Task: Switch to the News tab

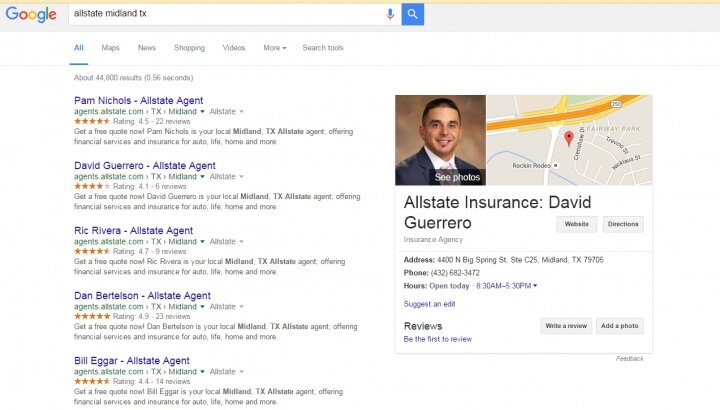Action: coord(146,48)
